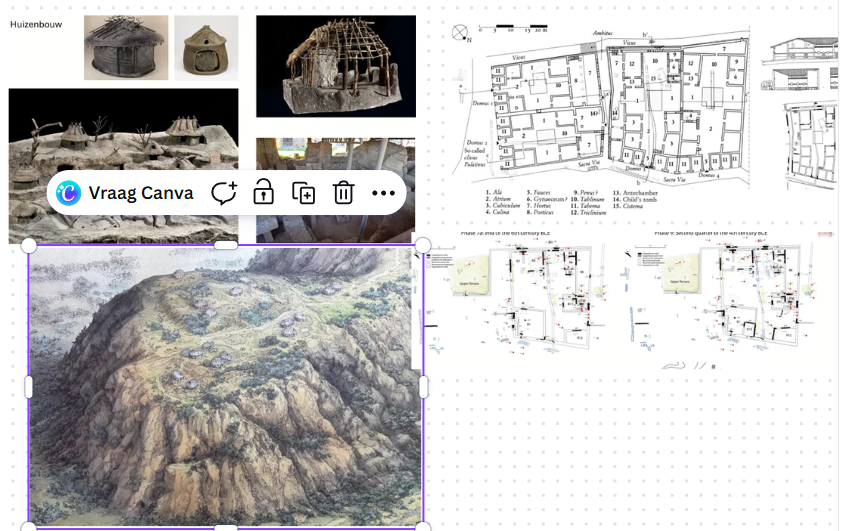
Task: Click the top-left corner resize handle
Action: pyautogui.click(x=28, y=246)
